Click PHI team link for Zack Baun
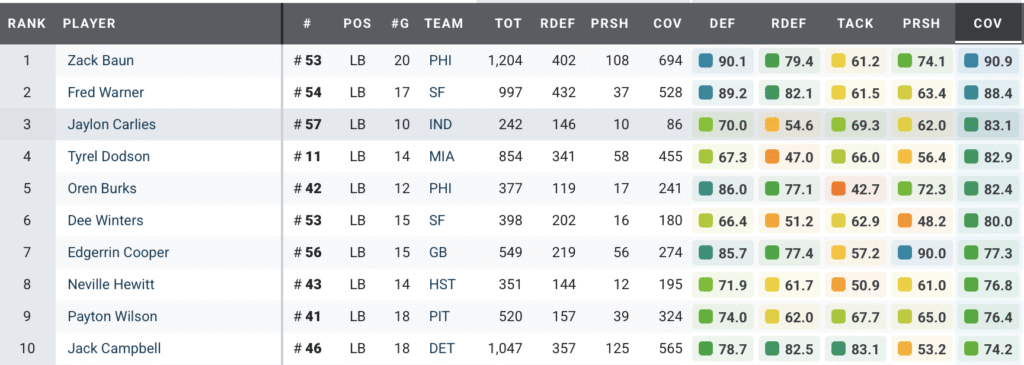1024x365 pixels. [x=440, y=61]
